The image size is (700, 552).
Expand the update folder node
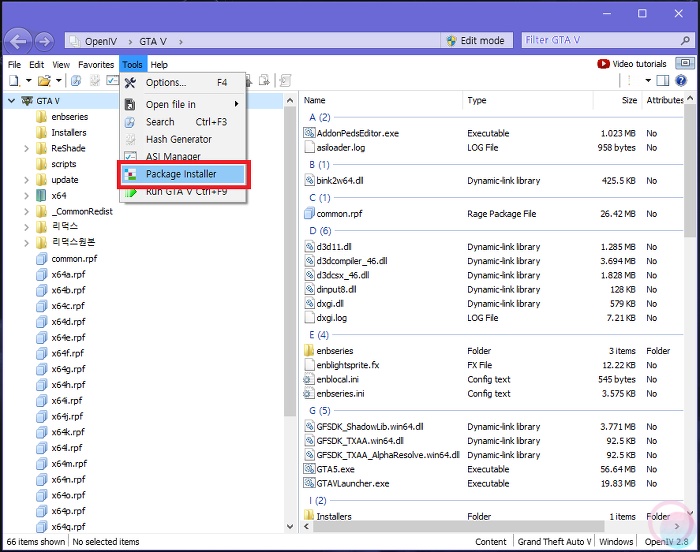(x=26, y=180)
